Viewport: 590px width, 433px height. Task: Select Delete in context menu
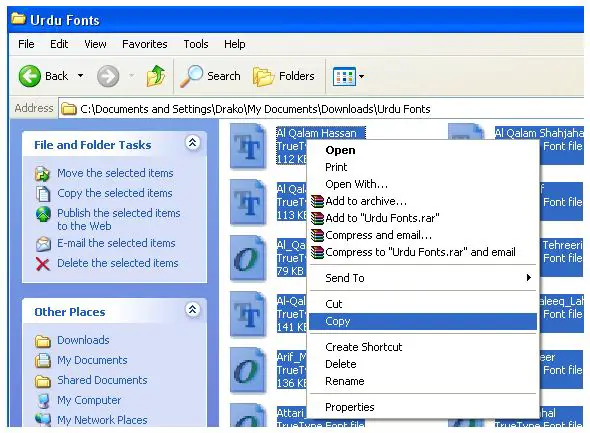423,364
